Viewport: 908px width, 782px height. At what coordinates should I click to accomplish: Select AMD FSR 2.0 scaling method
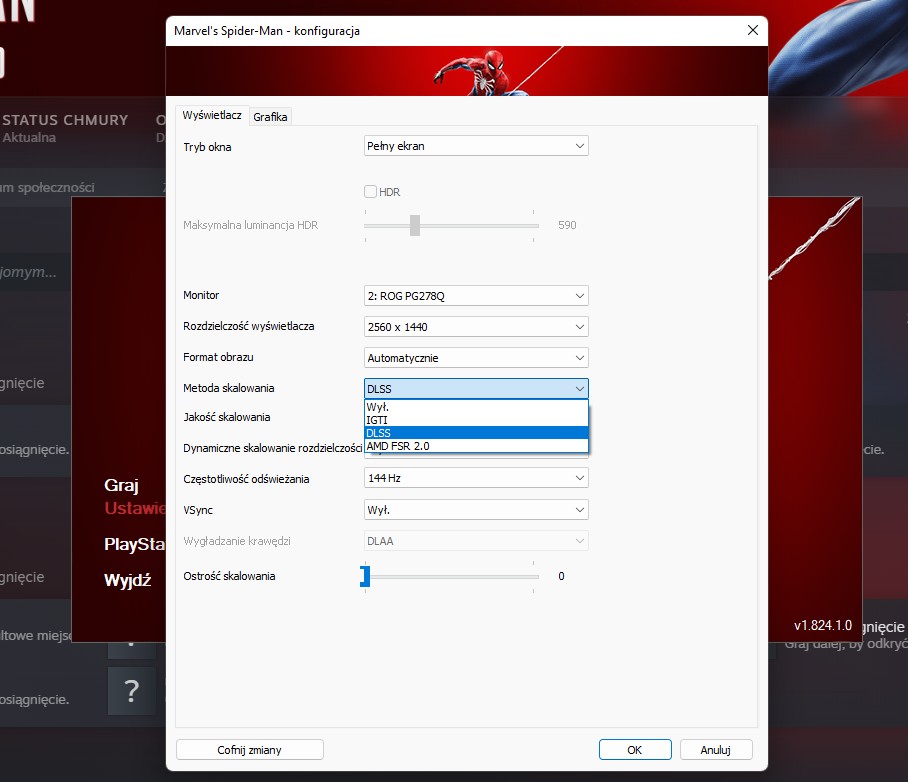pyautogui.click(x=476, y=446)
